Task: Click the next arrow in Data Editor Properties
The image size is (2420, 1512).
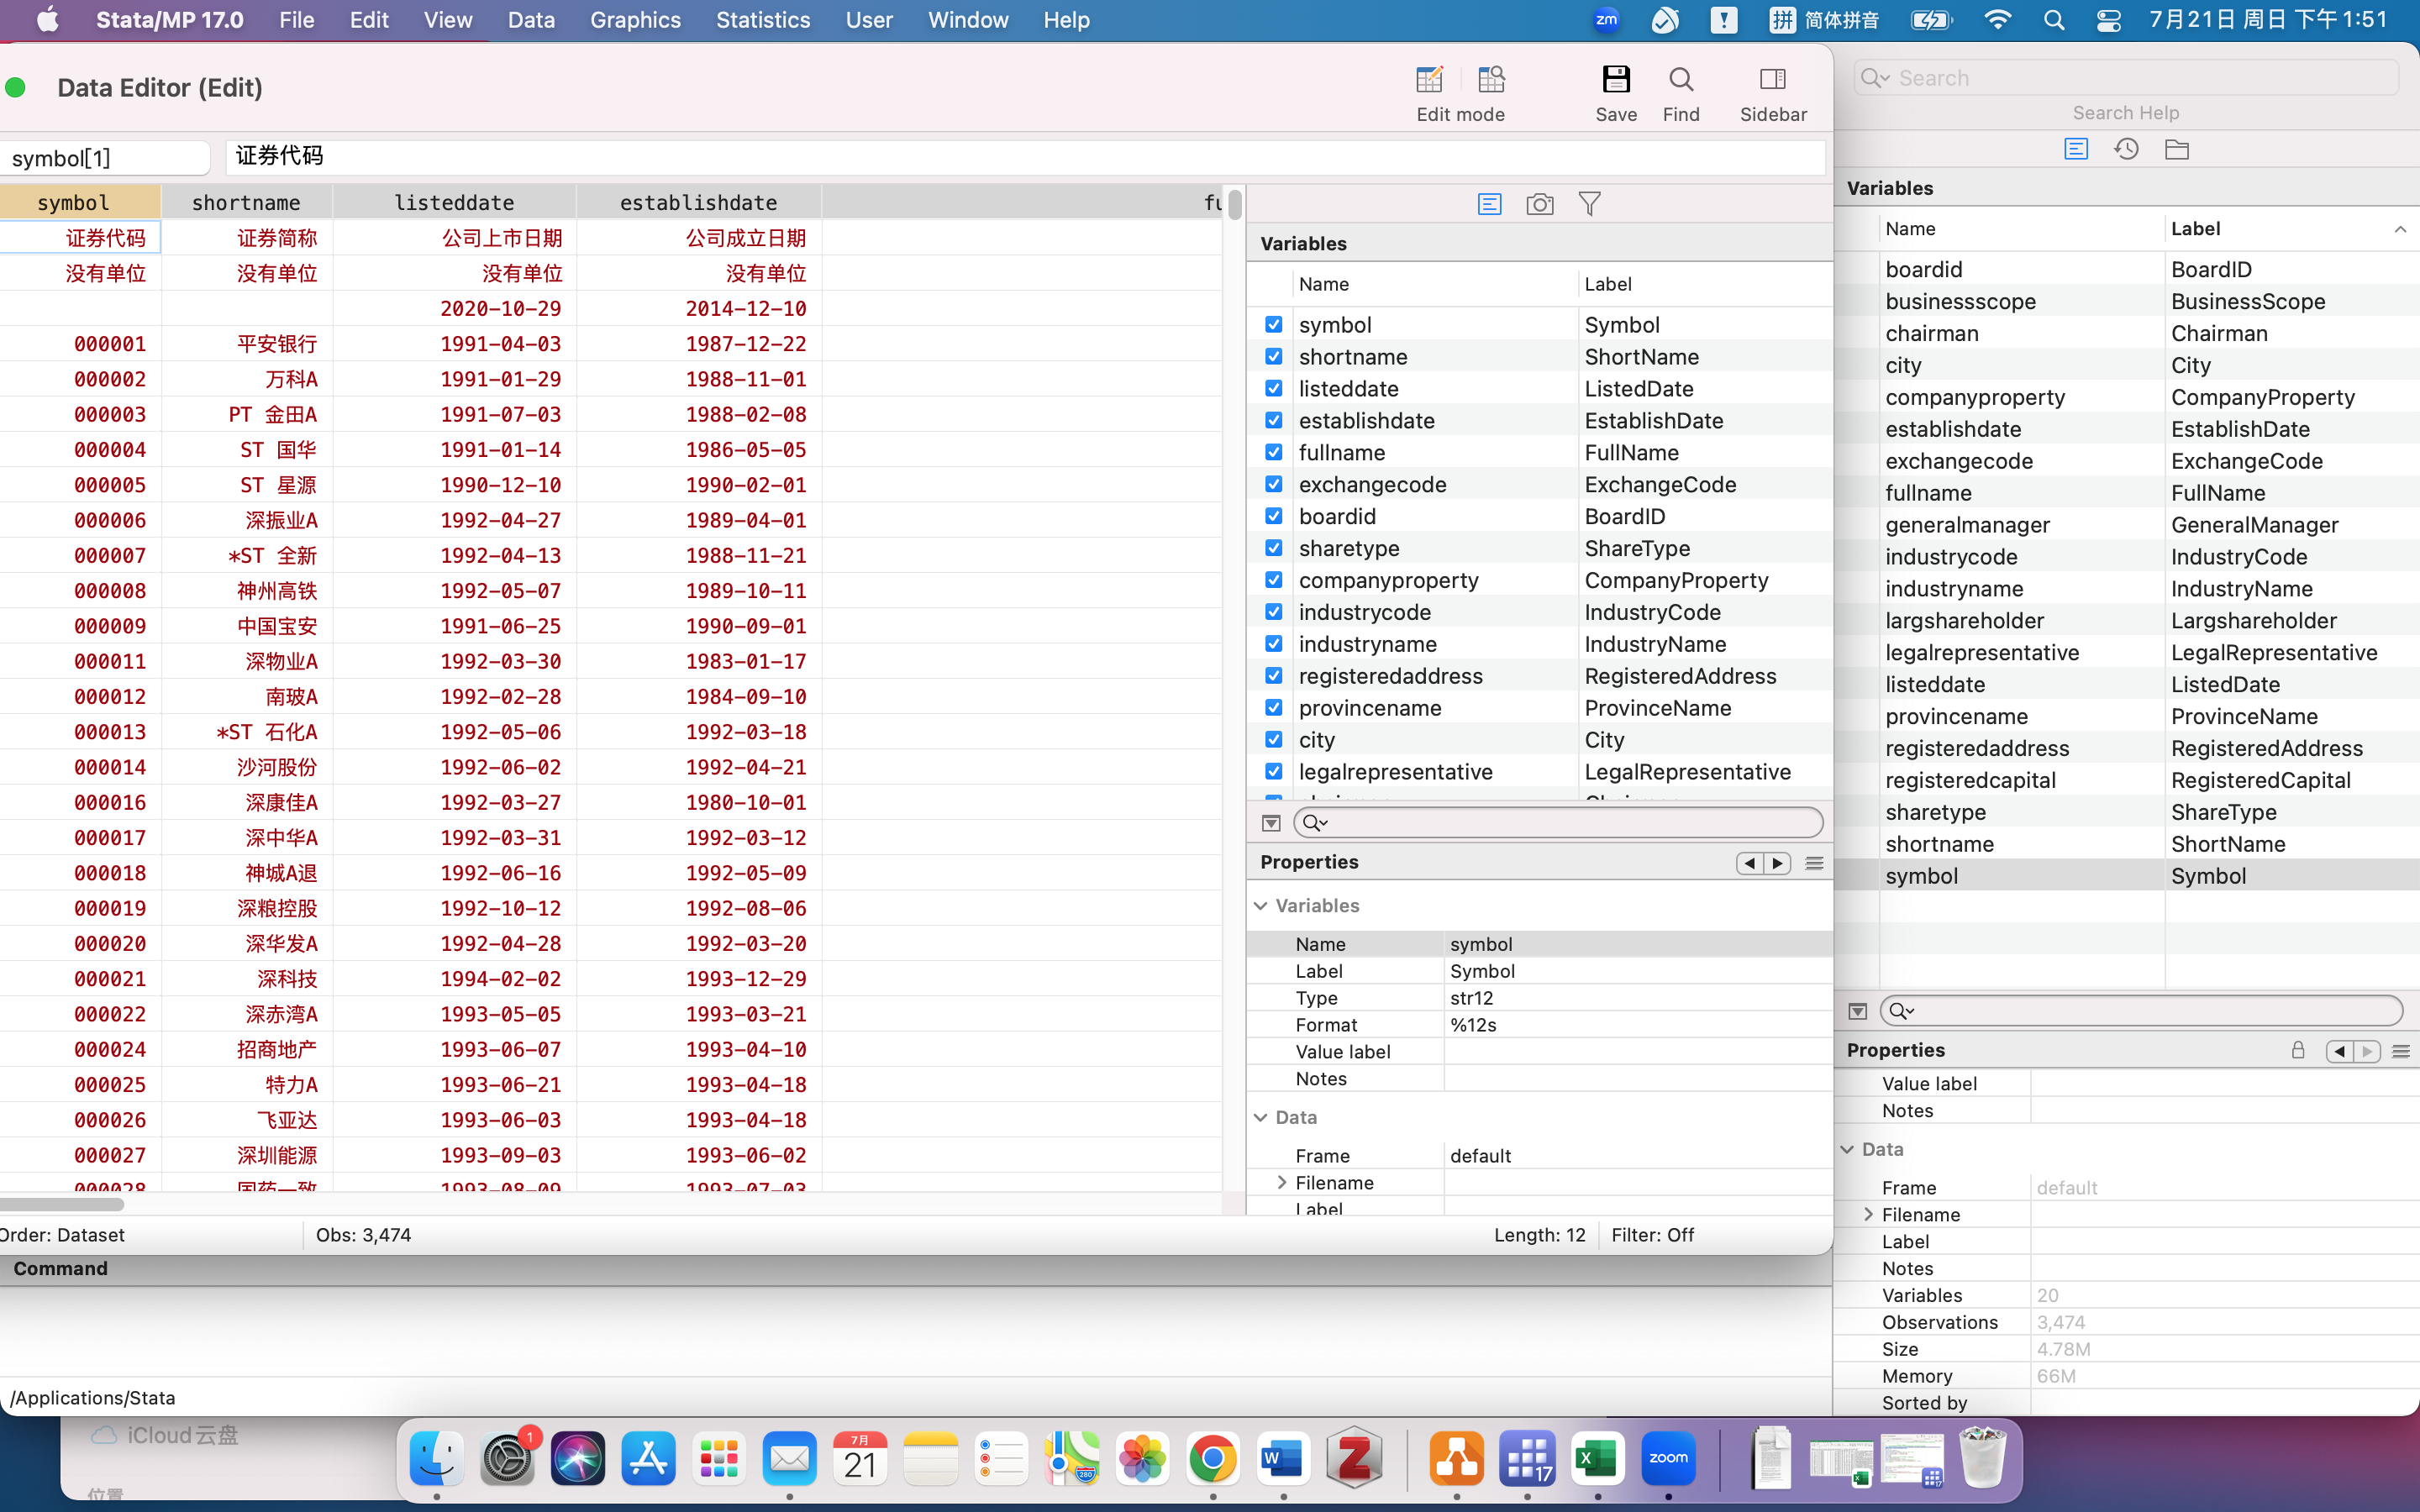Action: (x=1777, y=863)
